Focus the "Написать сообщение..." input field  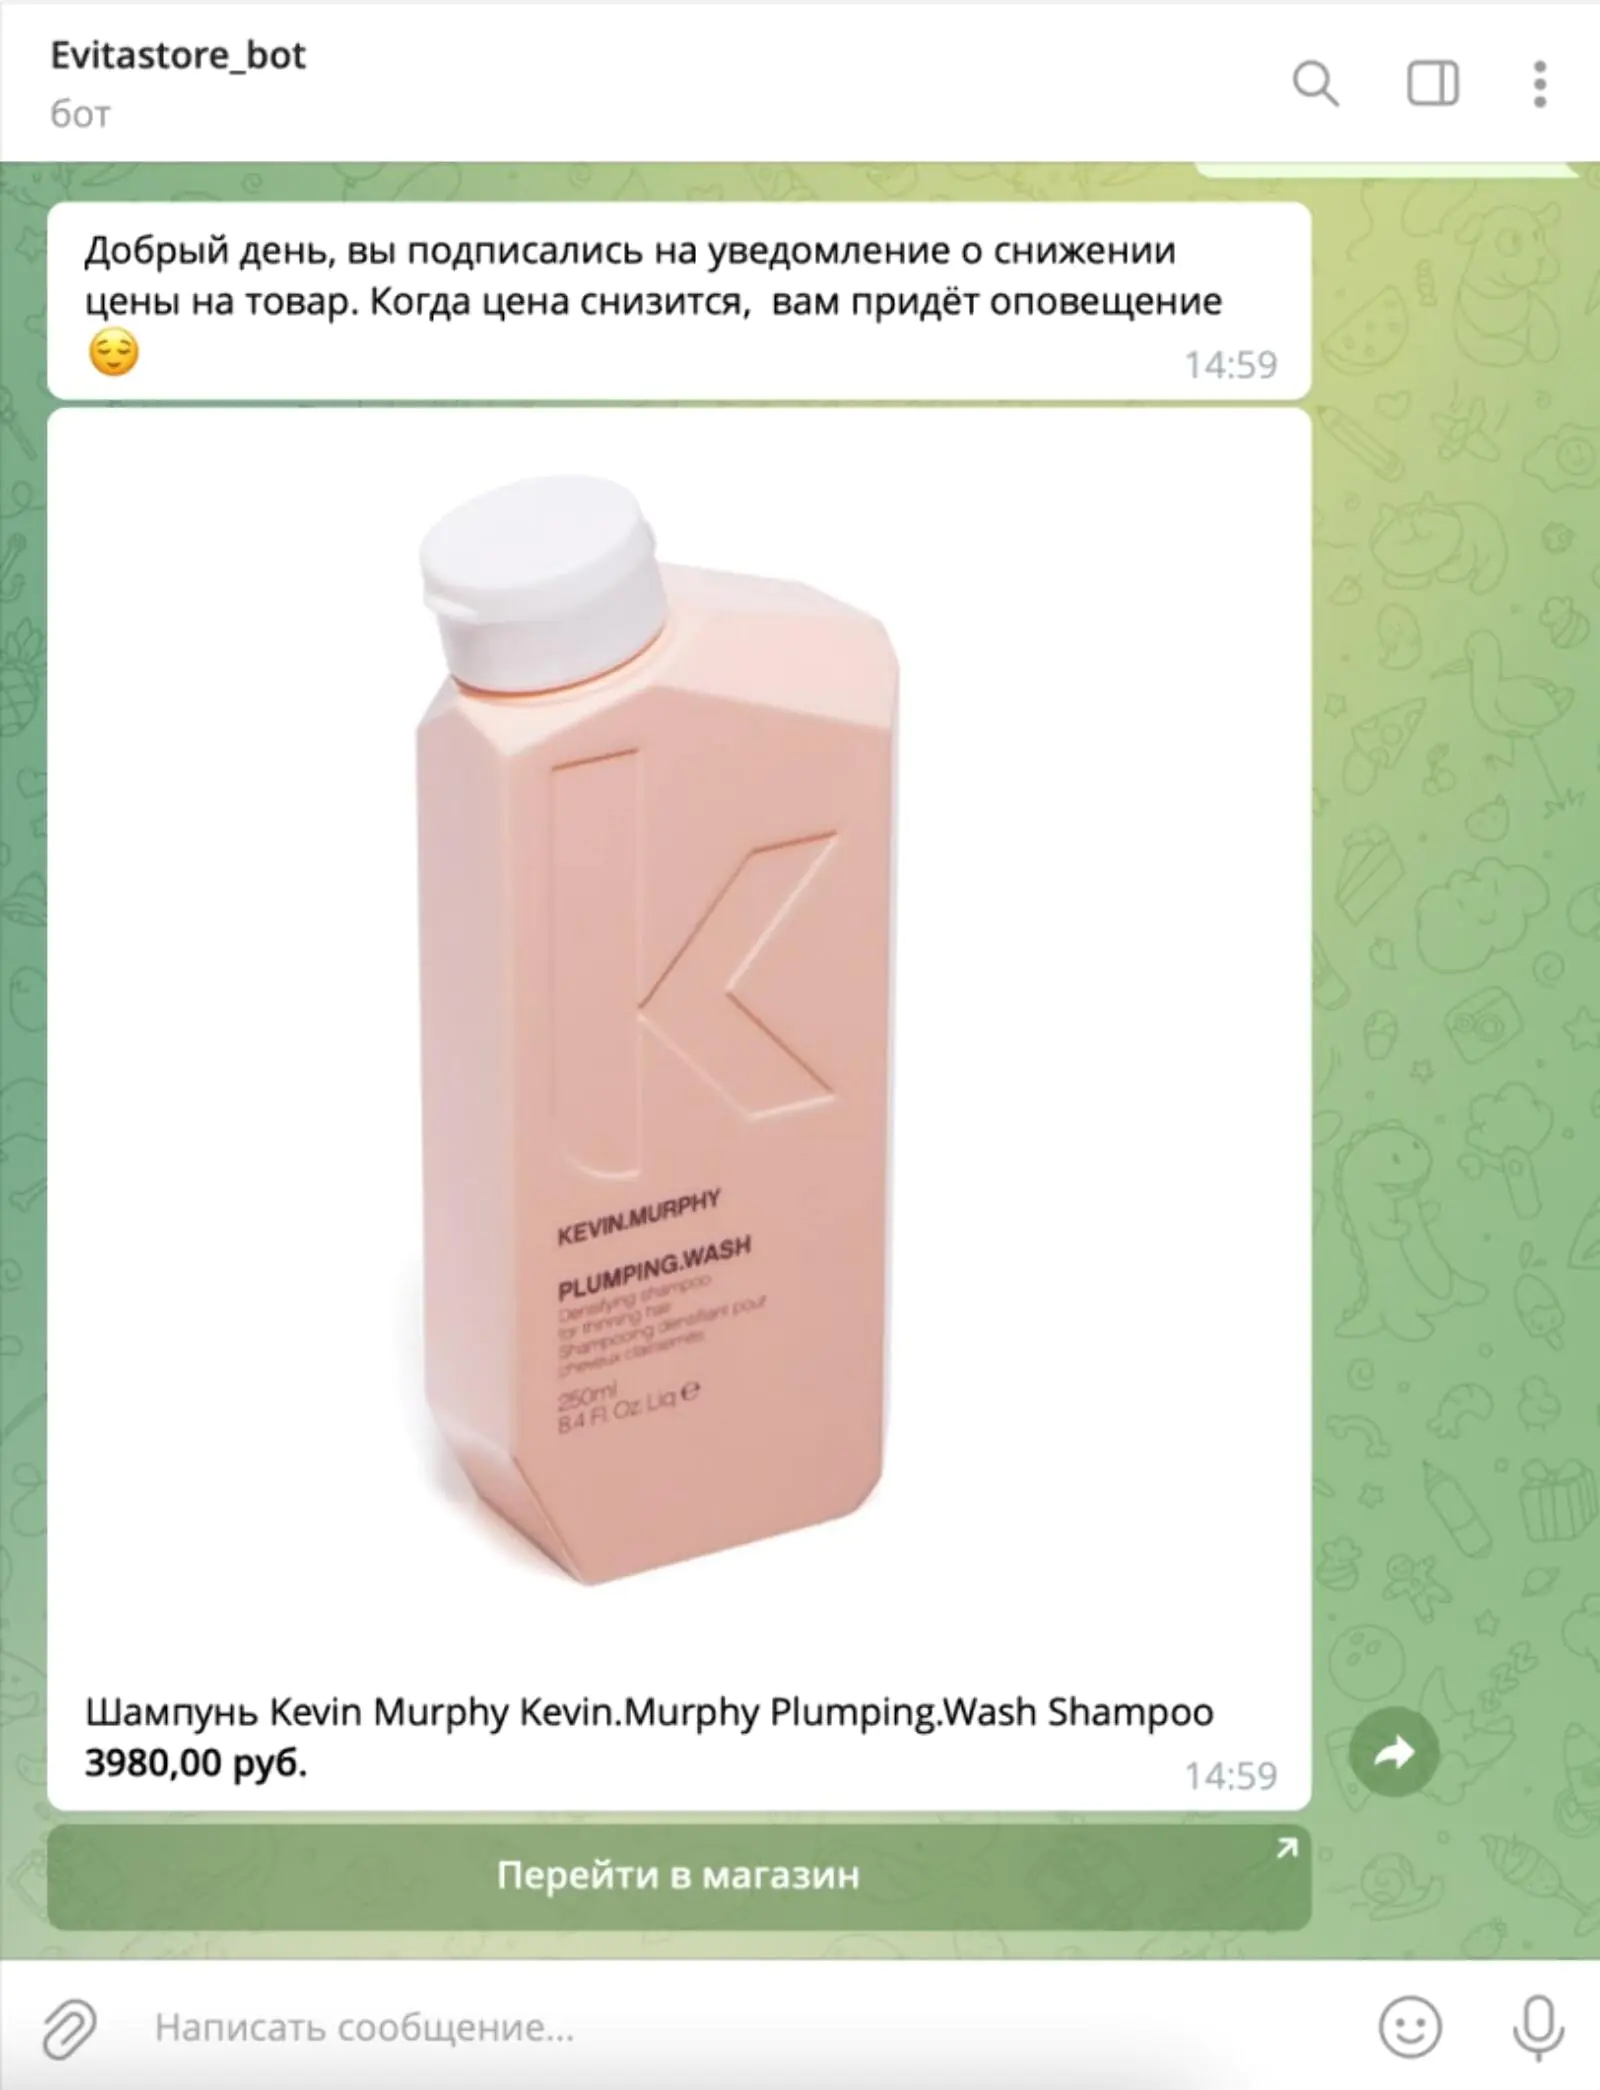click(740, 2027)
